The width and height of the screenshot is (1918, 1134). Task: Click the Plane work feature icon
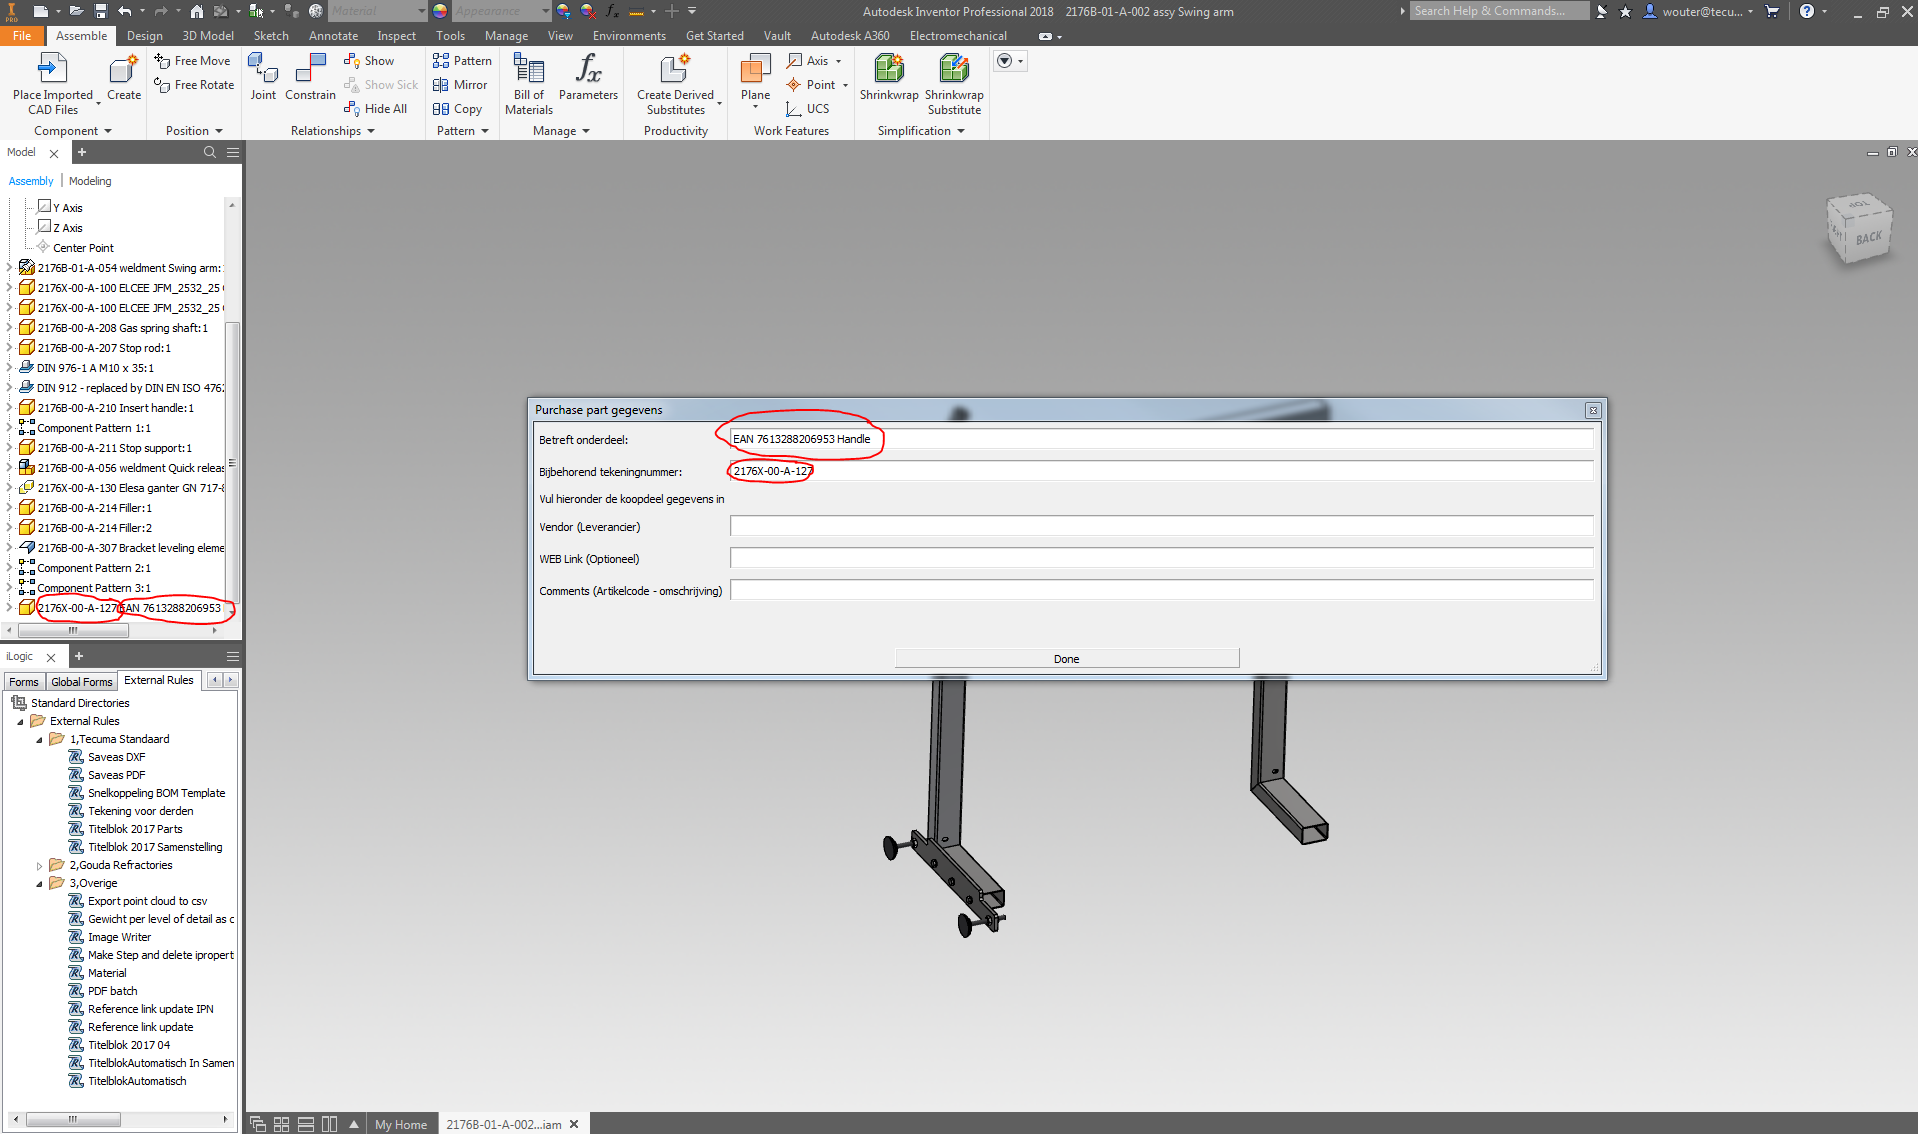[x=755, y=70]
